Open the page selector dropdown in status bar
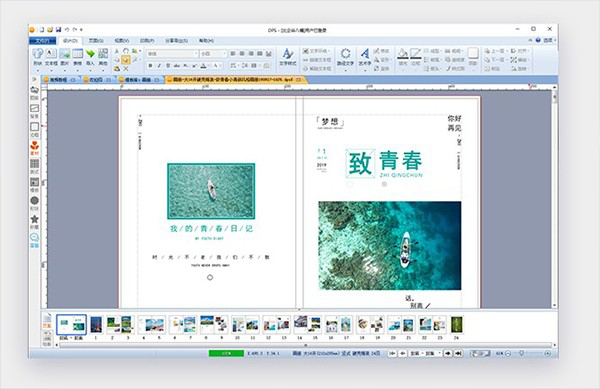This screenshot has height=389, width=600. click(x=439, y=353)
